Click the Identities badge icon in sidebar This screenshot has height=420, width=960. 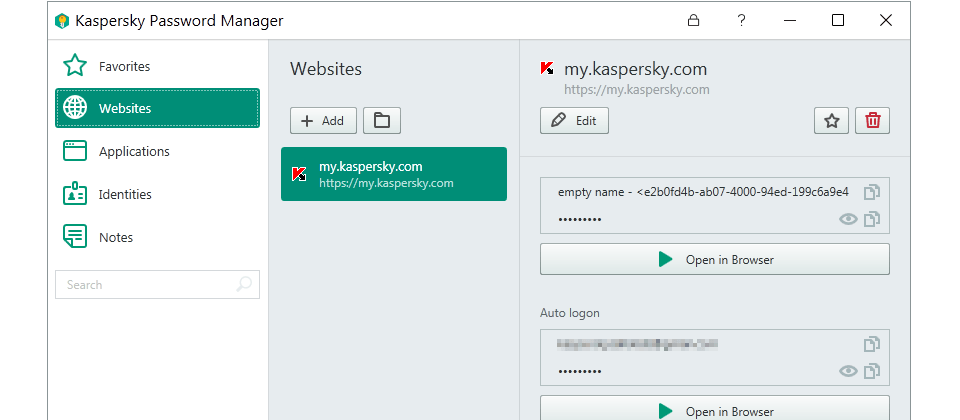click(x=75, y=193)
